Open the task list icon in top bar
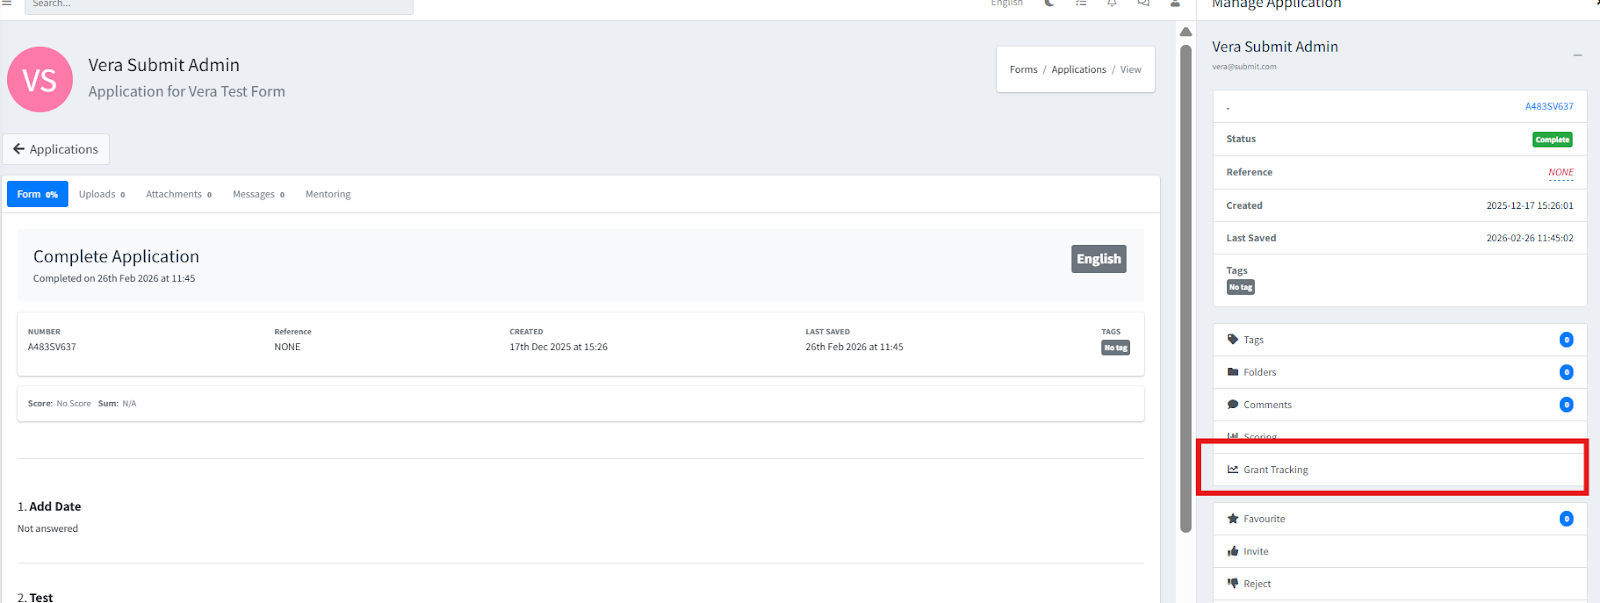Viewport: 1600px width, 603px height. click(x=1081, y=4)
